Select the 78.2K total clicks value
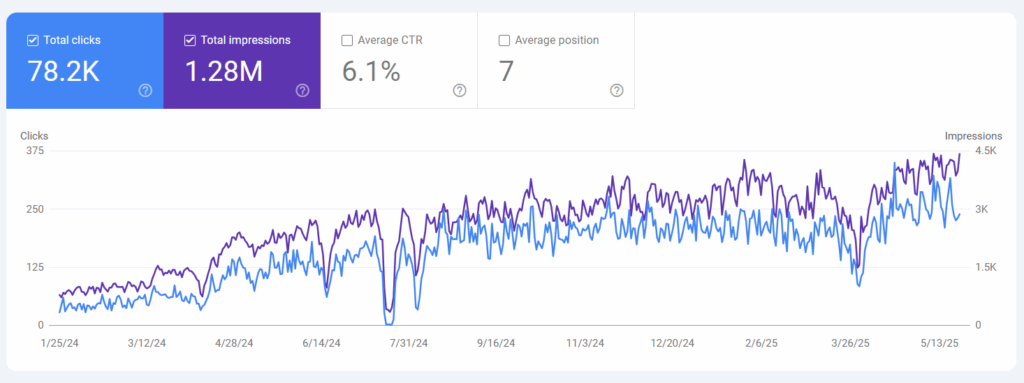Image resolution: width=1024 pixels, height=383 pixels. (63, 71)
